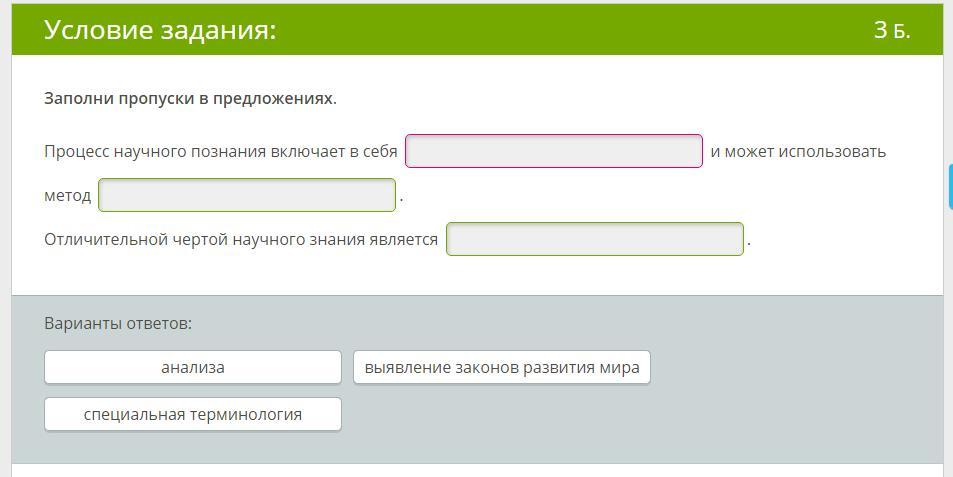This screenshot has height=477, width=953.
Task: Click the 'Заполни пропуски в предложениях.' instruction
Action: (x=190, y=98)
